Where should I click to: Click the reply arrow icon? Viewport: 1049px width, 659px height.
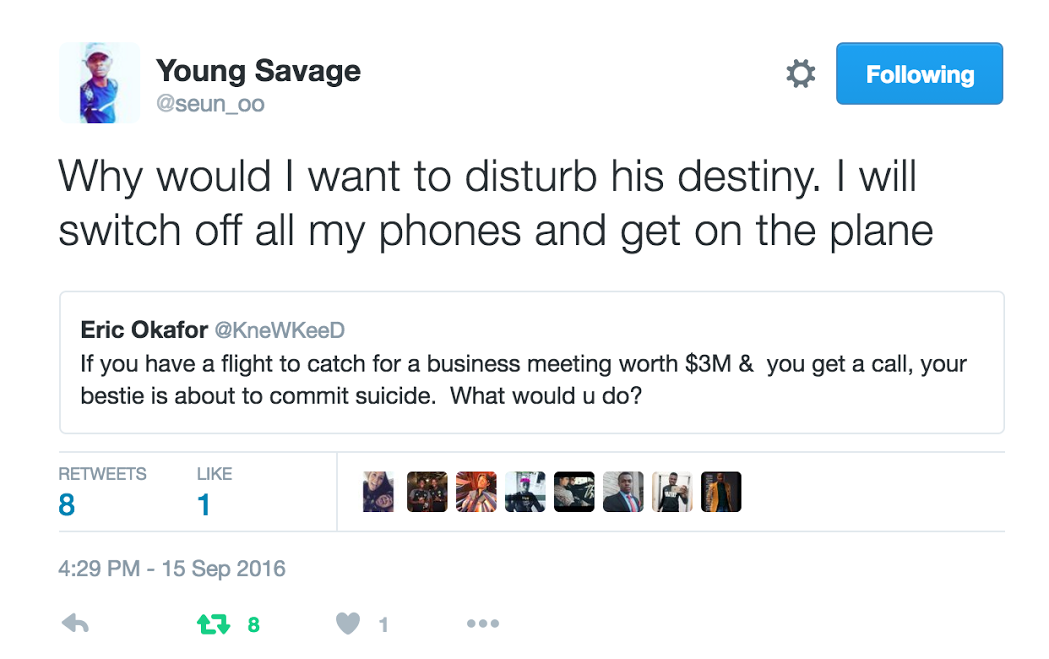[x=75, y=625]
